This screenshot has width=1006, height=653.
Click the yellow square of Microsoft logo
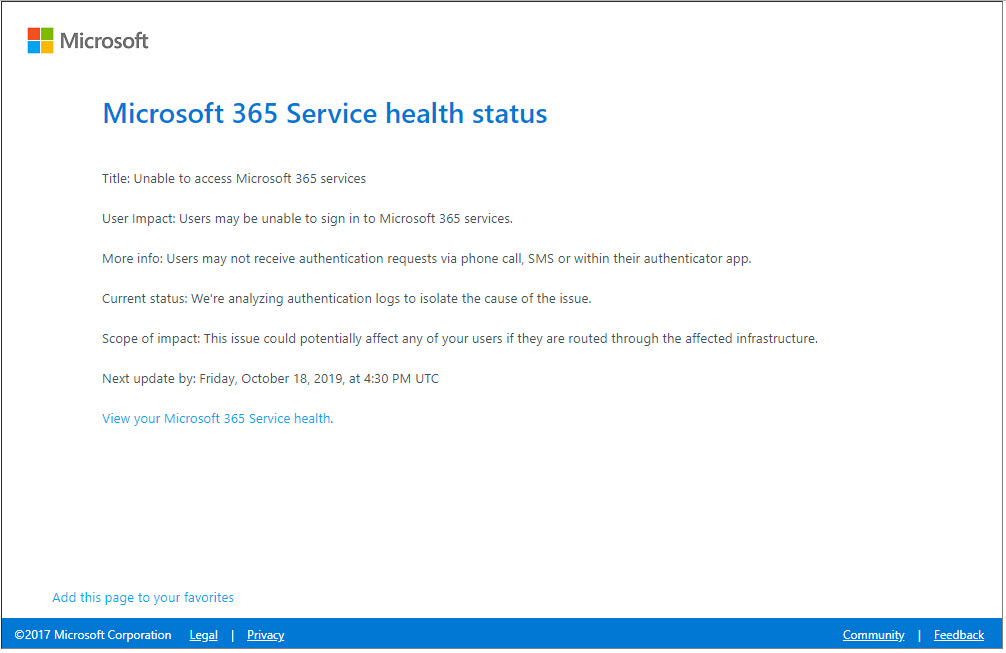47,47
